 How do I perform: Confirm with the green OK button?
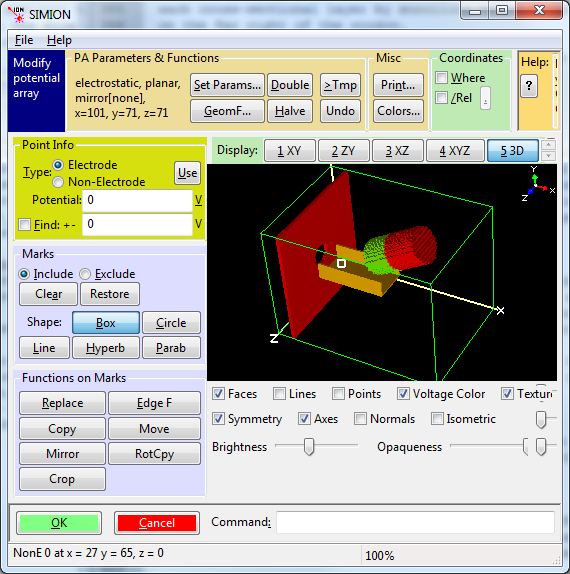coord(59,523)
